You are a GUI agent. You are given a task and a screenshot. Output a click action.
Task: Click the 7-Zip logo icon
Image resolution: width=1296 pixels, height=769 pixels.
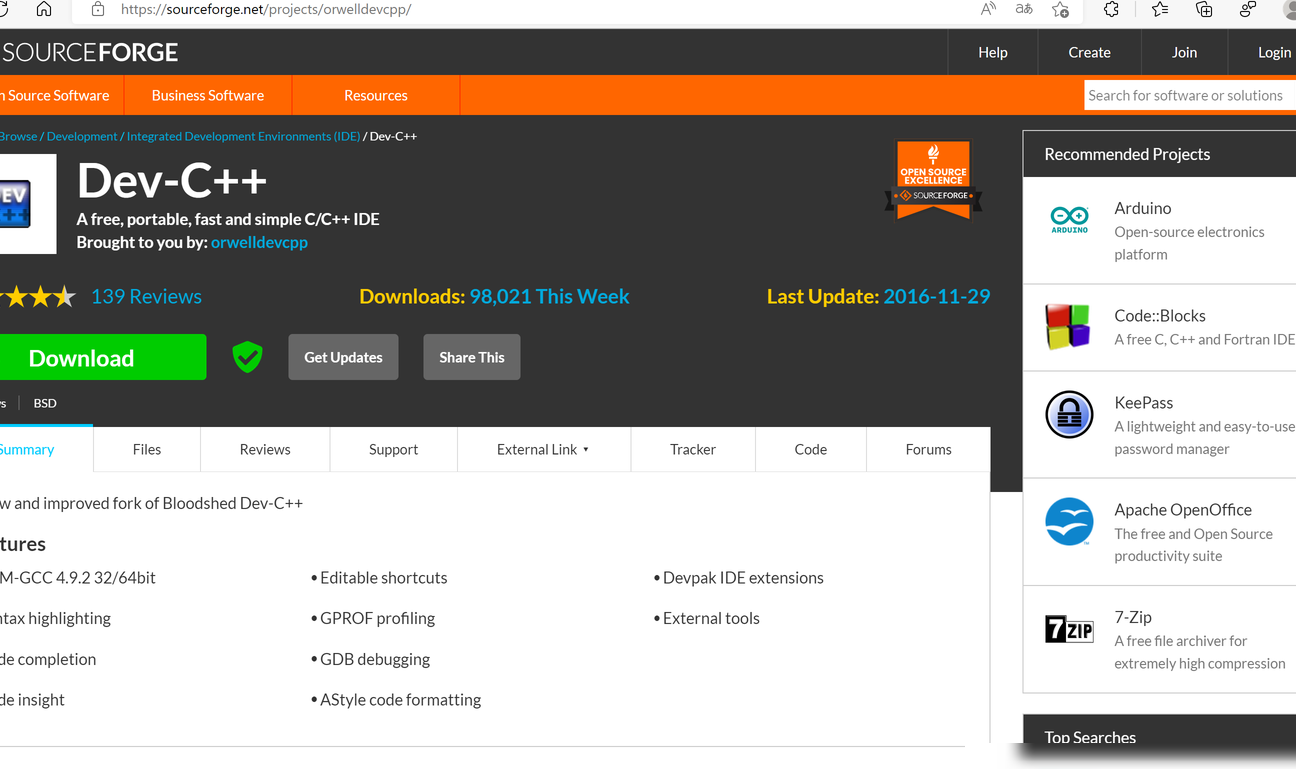tap(1069, 629)
